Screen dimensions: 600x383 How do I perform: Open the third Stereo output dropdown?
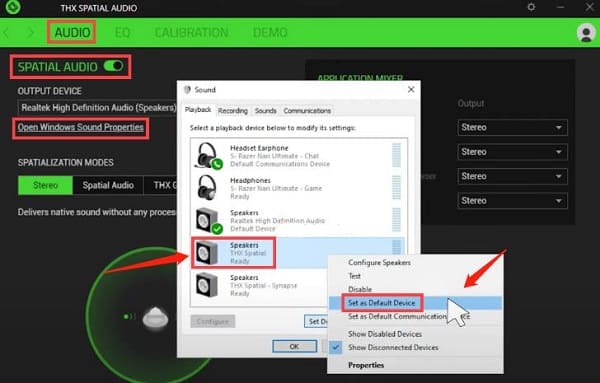coord(512,176)
